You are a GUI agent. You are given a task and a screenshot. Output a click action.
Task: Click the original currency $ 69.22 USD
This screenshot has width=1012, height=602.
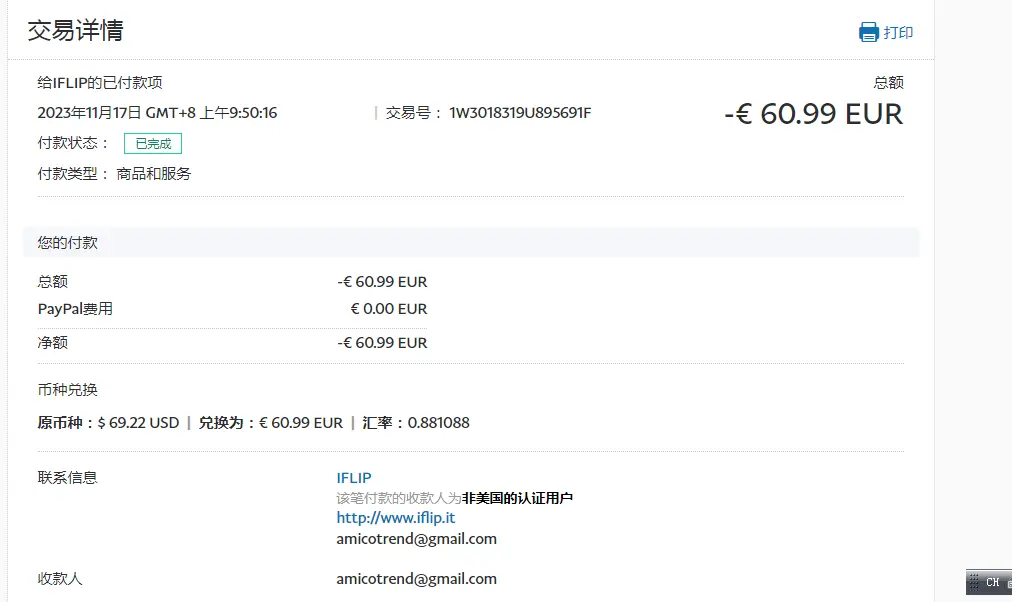(x=138, y=423)
